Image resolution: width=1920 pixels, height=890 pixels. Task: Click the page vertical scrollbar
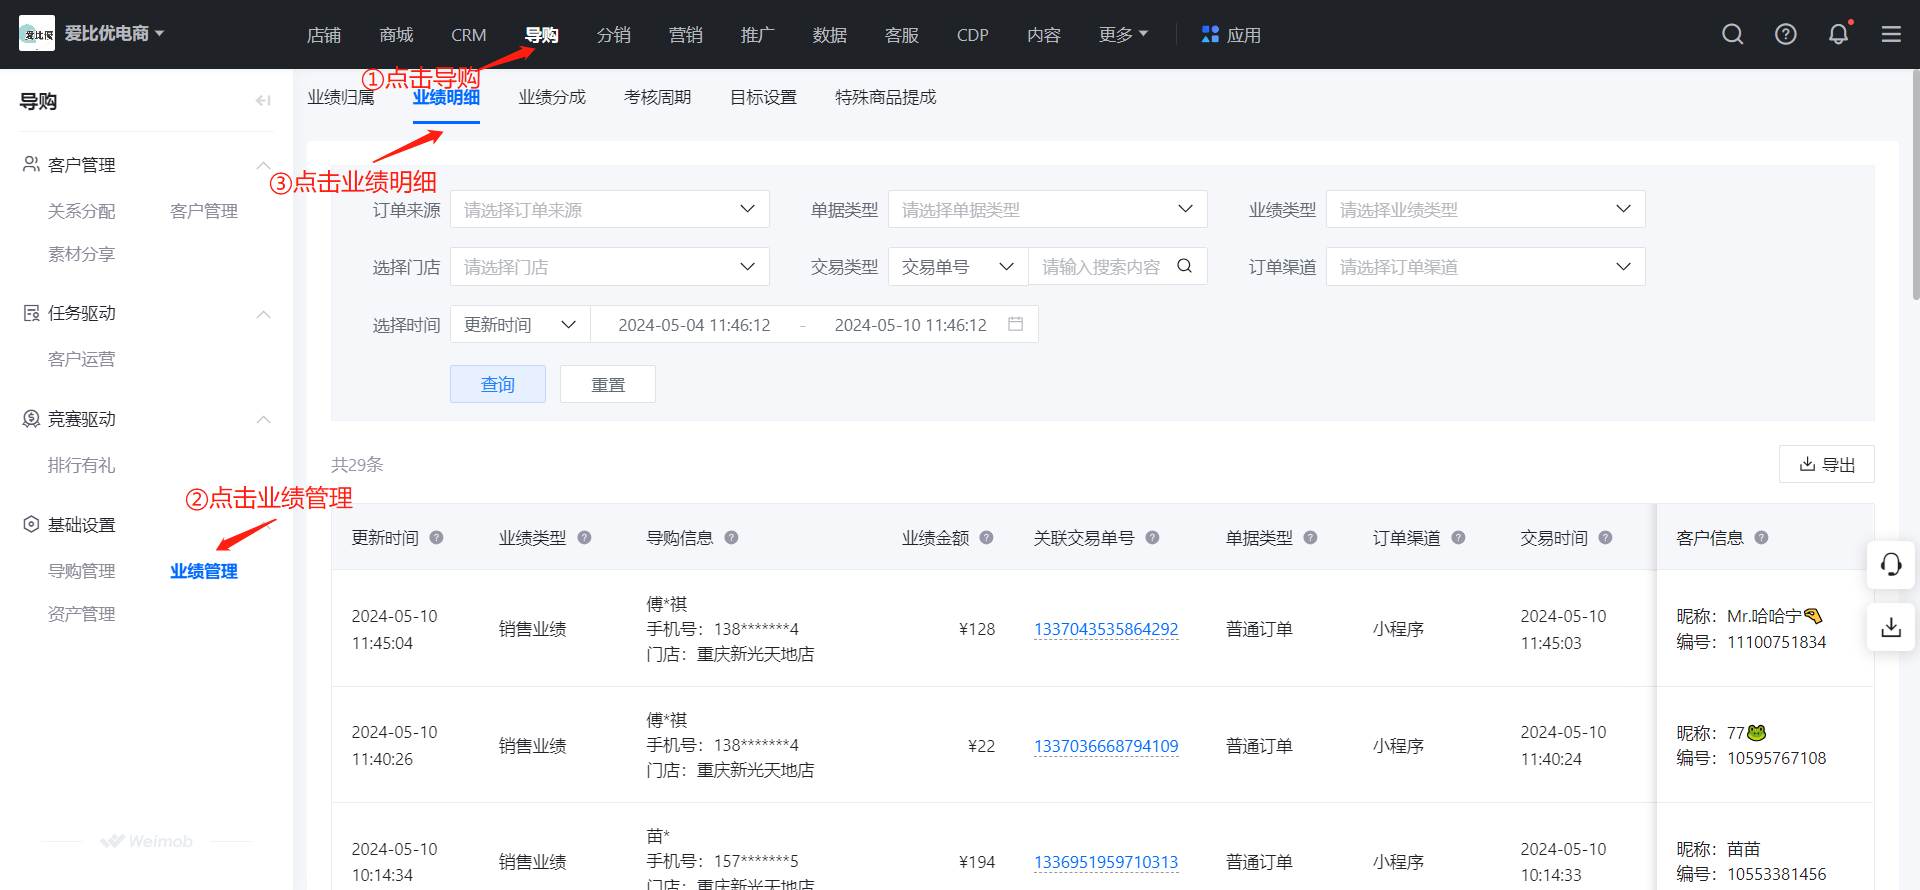(1915, 185)
